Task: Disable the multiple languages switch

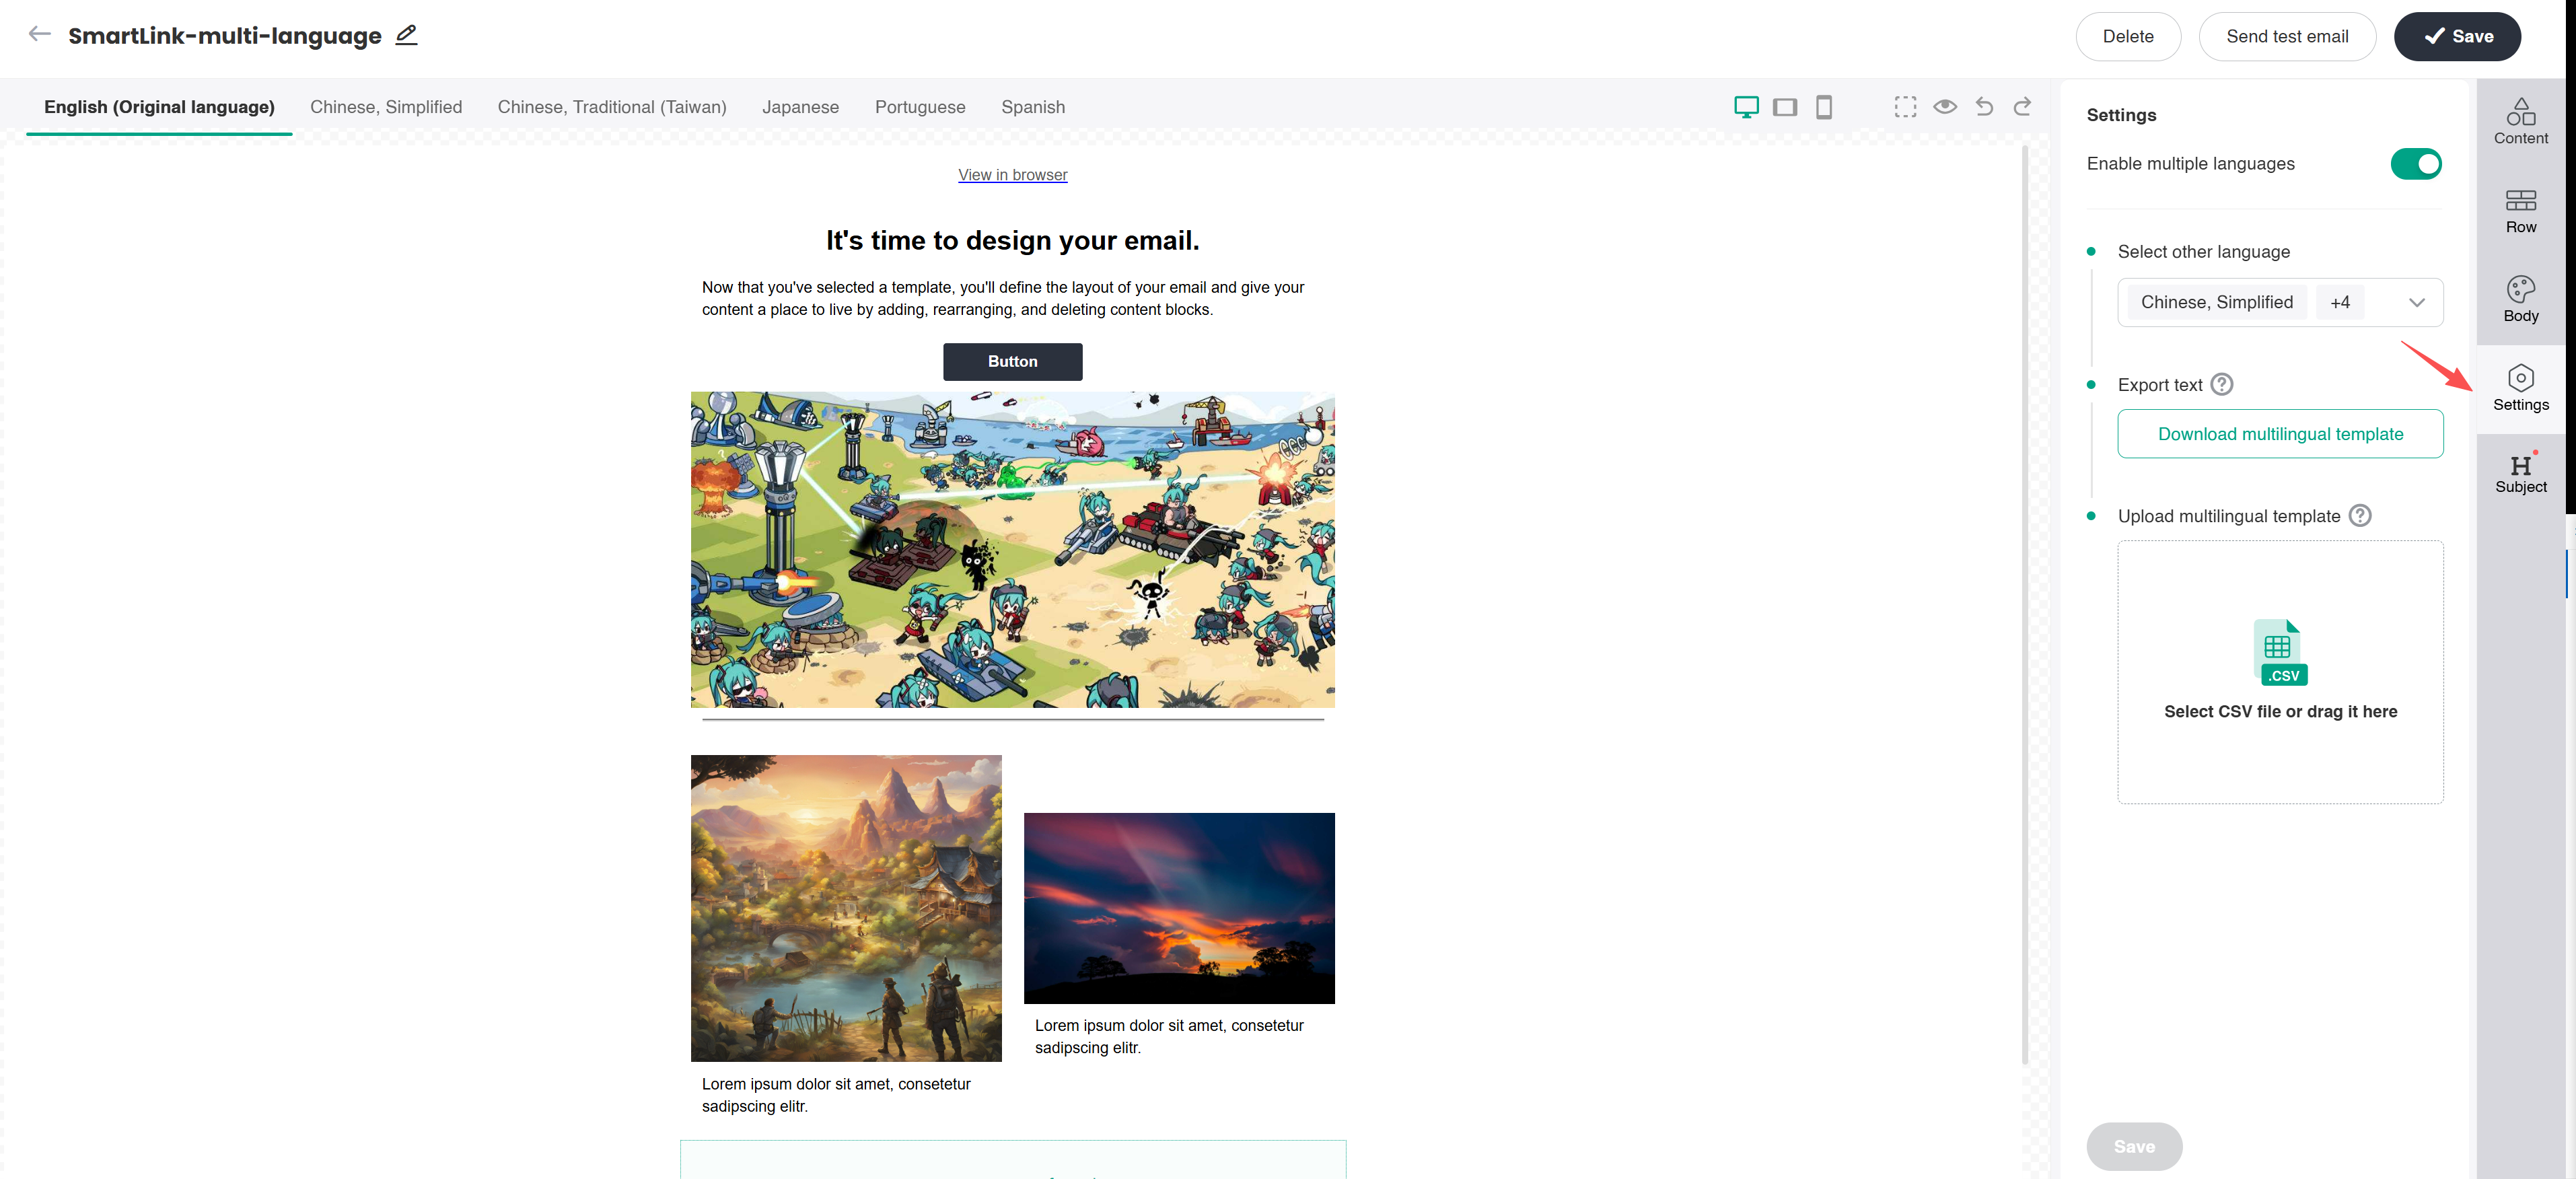Action: click(x=2415, y=164)
